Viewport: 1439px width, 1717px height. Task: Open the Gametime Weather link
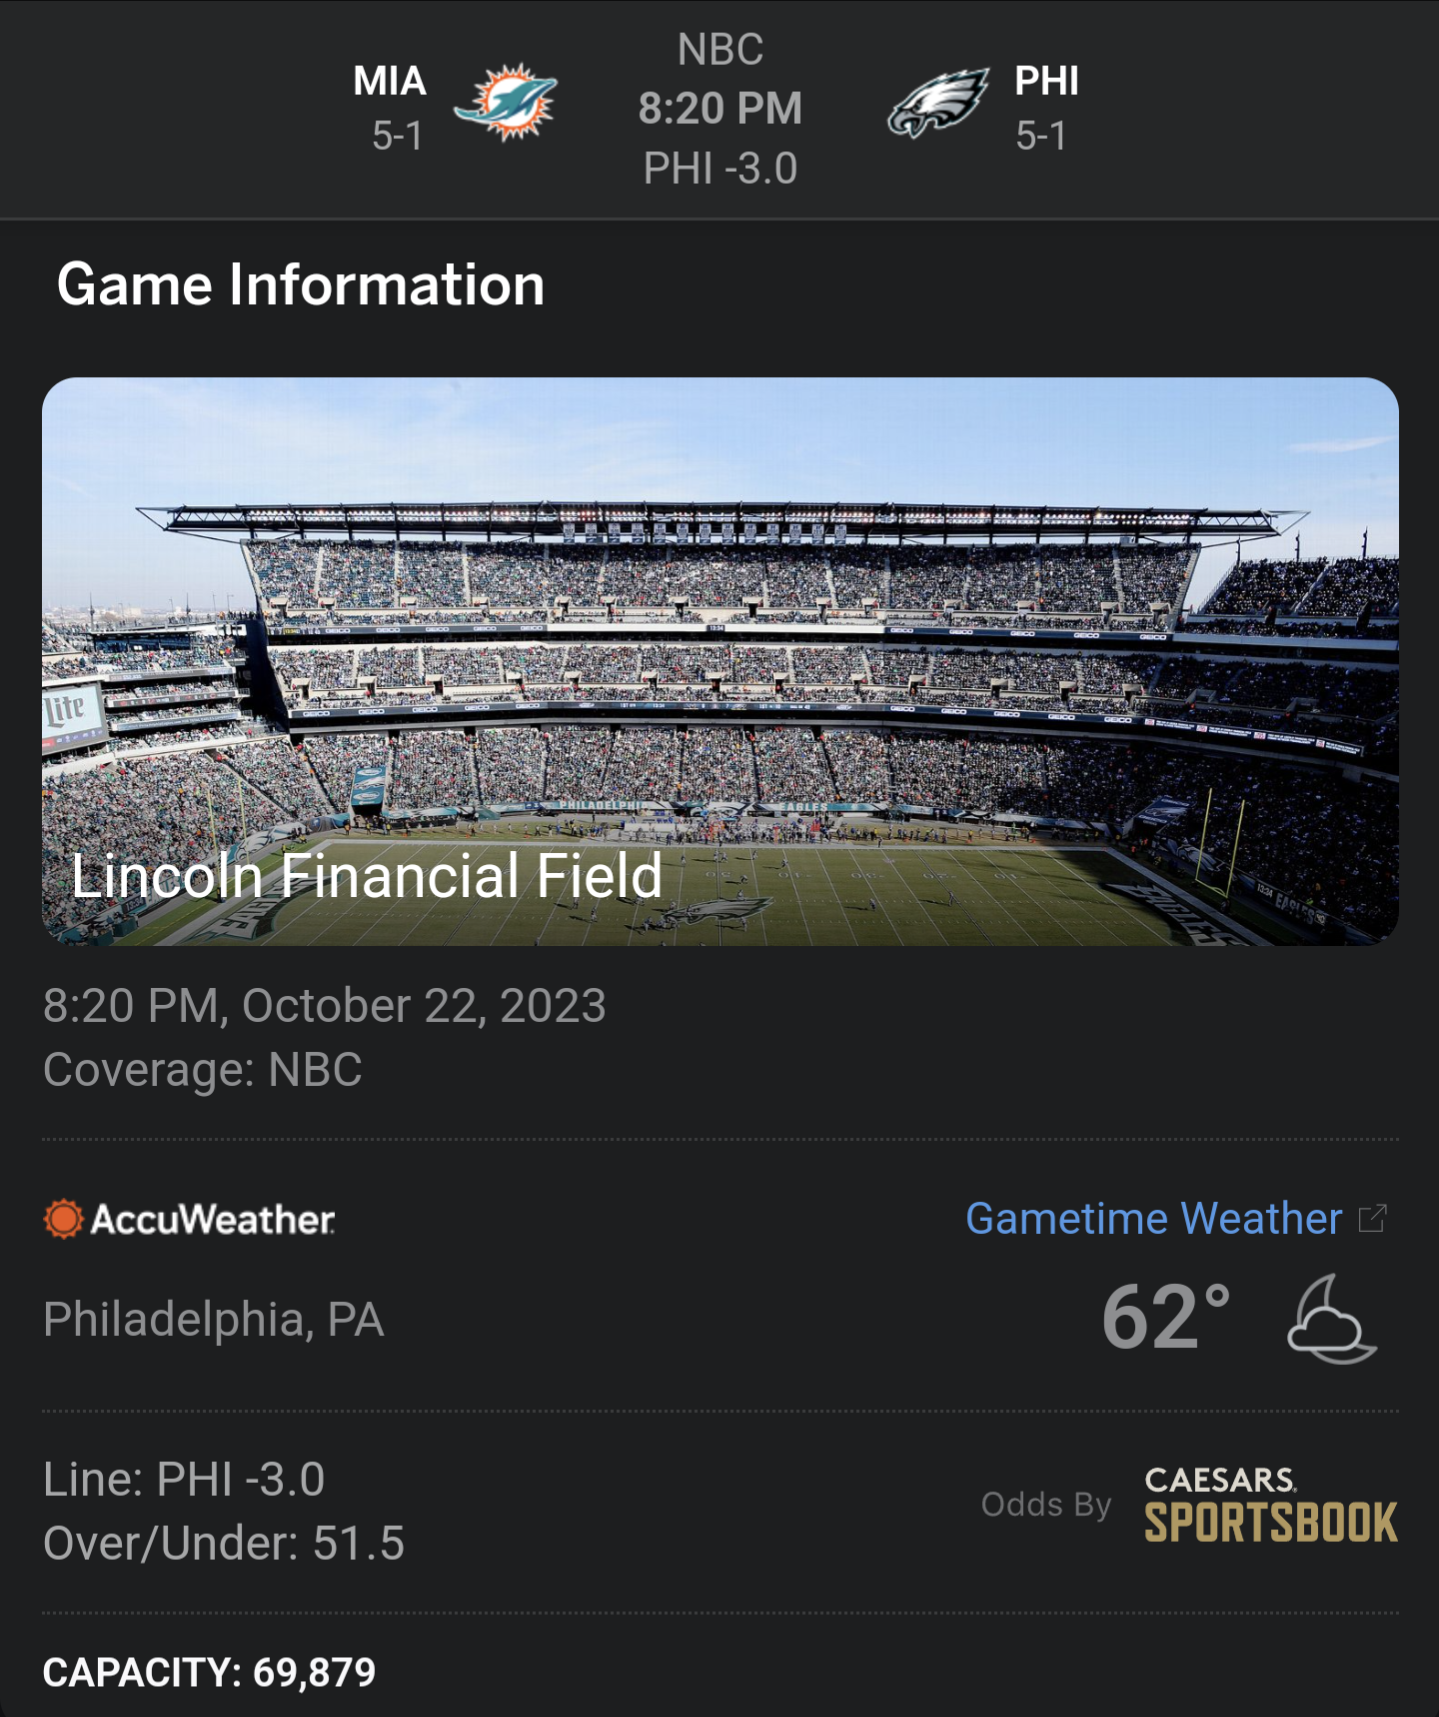point(1153,1219)
